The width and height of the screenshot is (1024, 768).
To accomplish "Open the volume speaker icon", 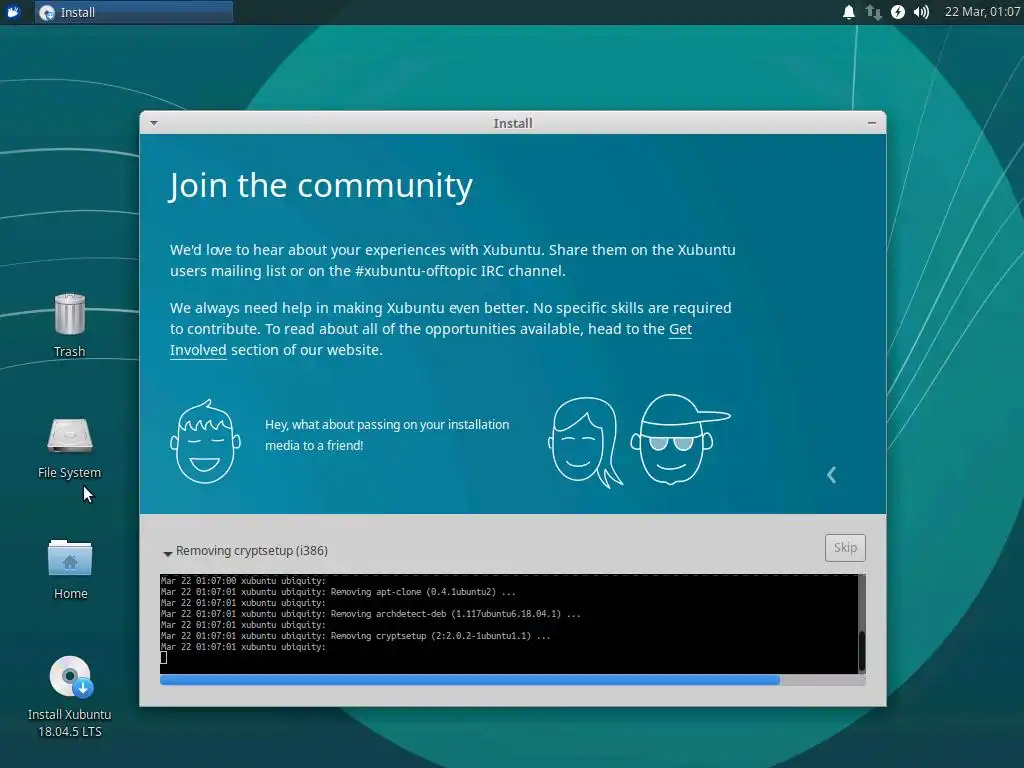I will 921,12.
